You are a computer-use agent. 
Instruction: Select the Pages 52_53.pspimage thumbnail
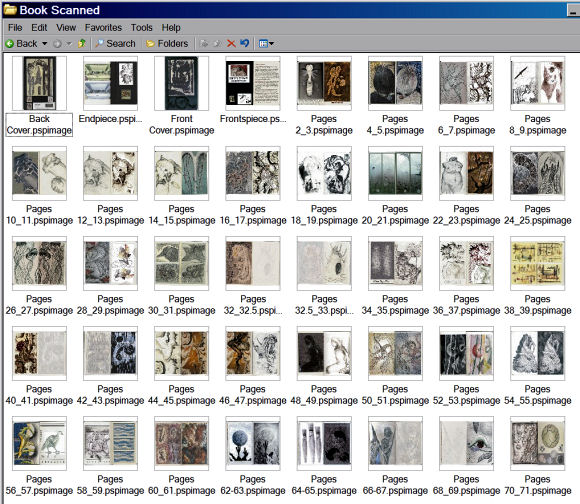(466, 354)
